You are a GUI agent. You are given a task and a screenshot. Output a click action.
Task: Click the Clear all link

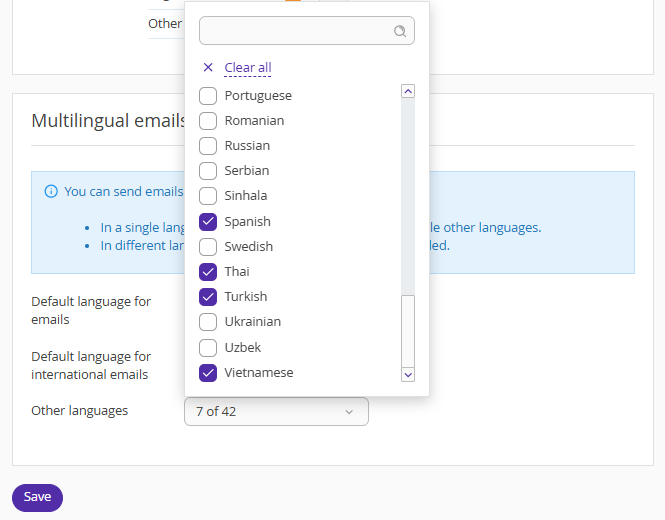pos(248,68)
